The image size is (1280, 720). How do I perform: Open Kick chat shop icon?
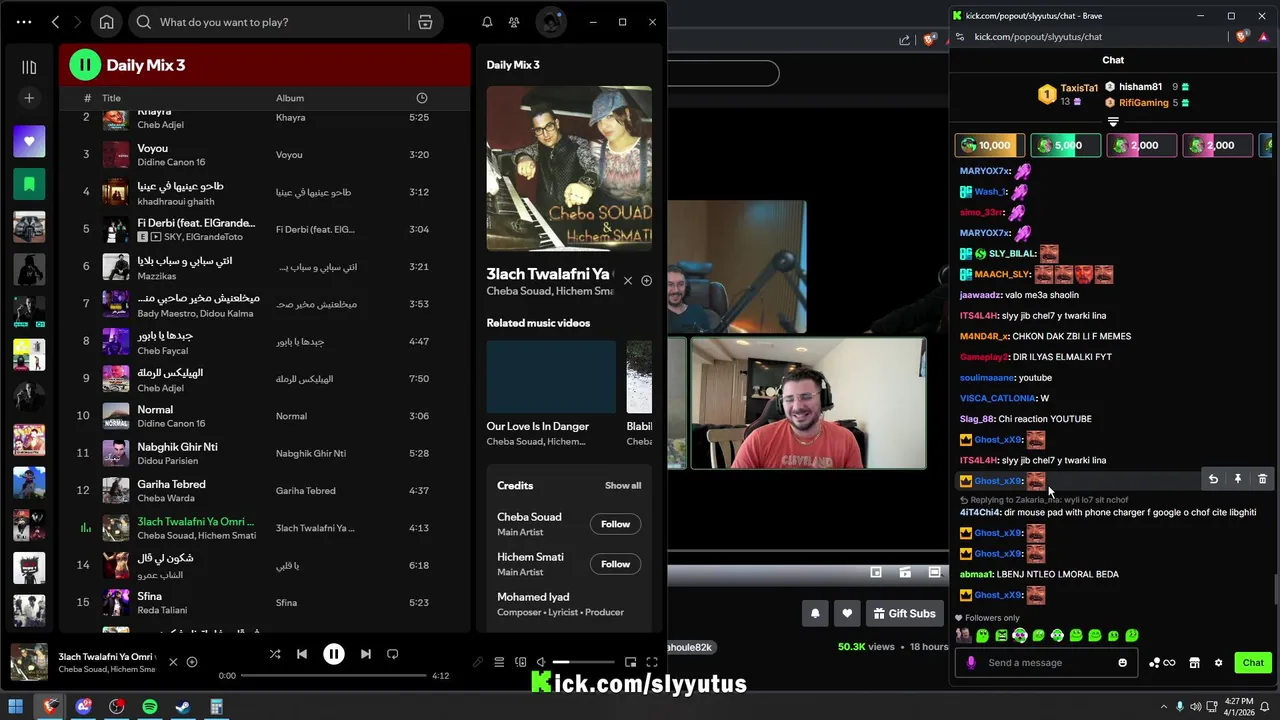[x=1194, y=662]
